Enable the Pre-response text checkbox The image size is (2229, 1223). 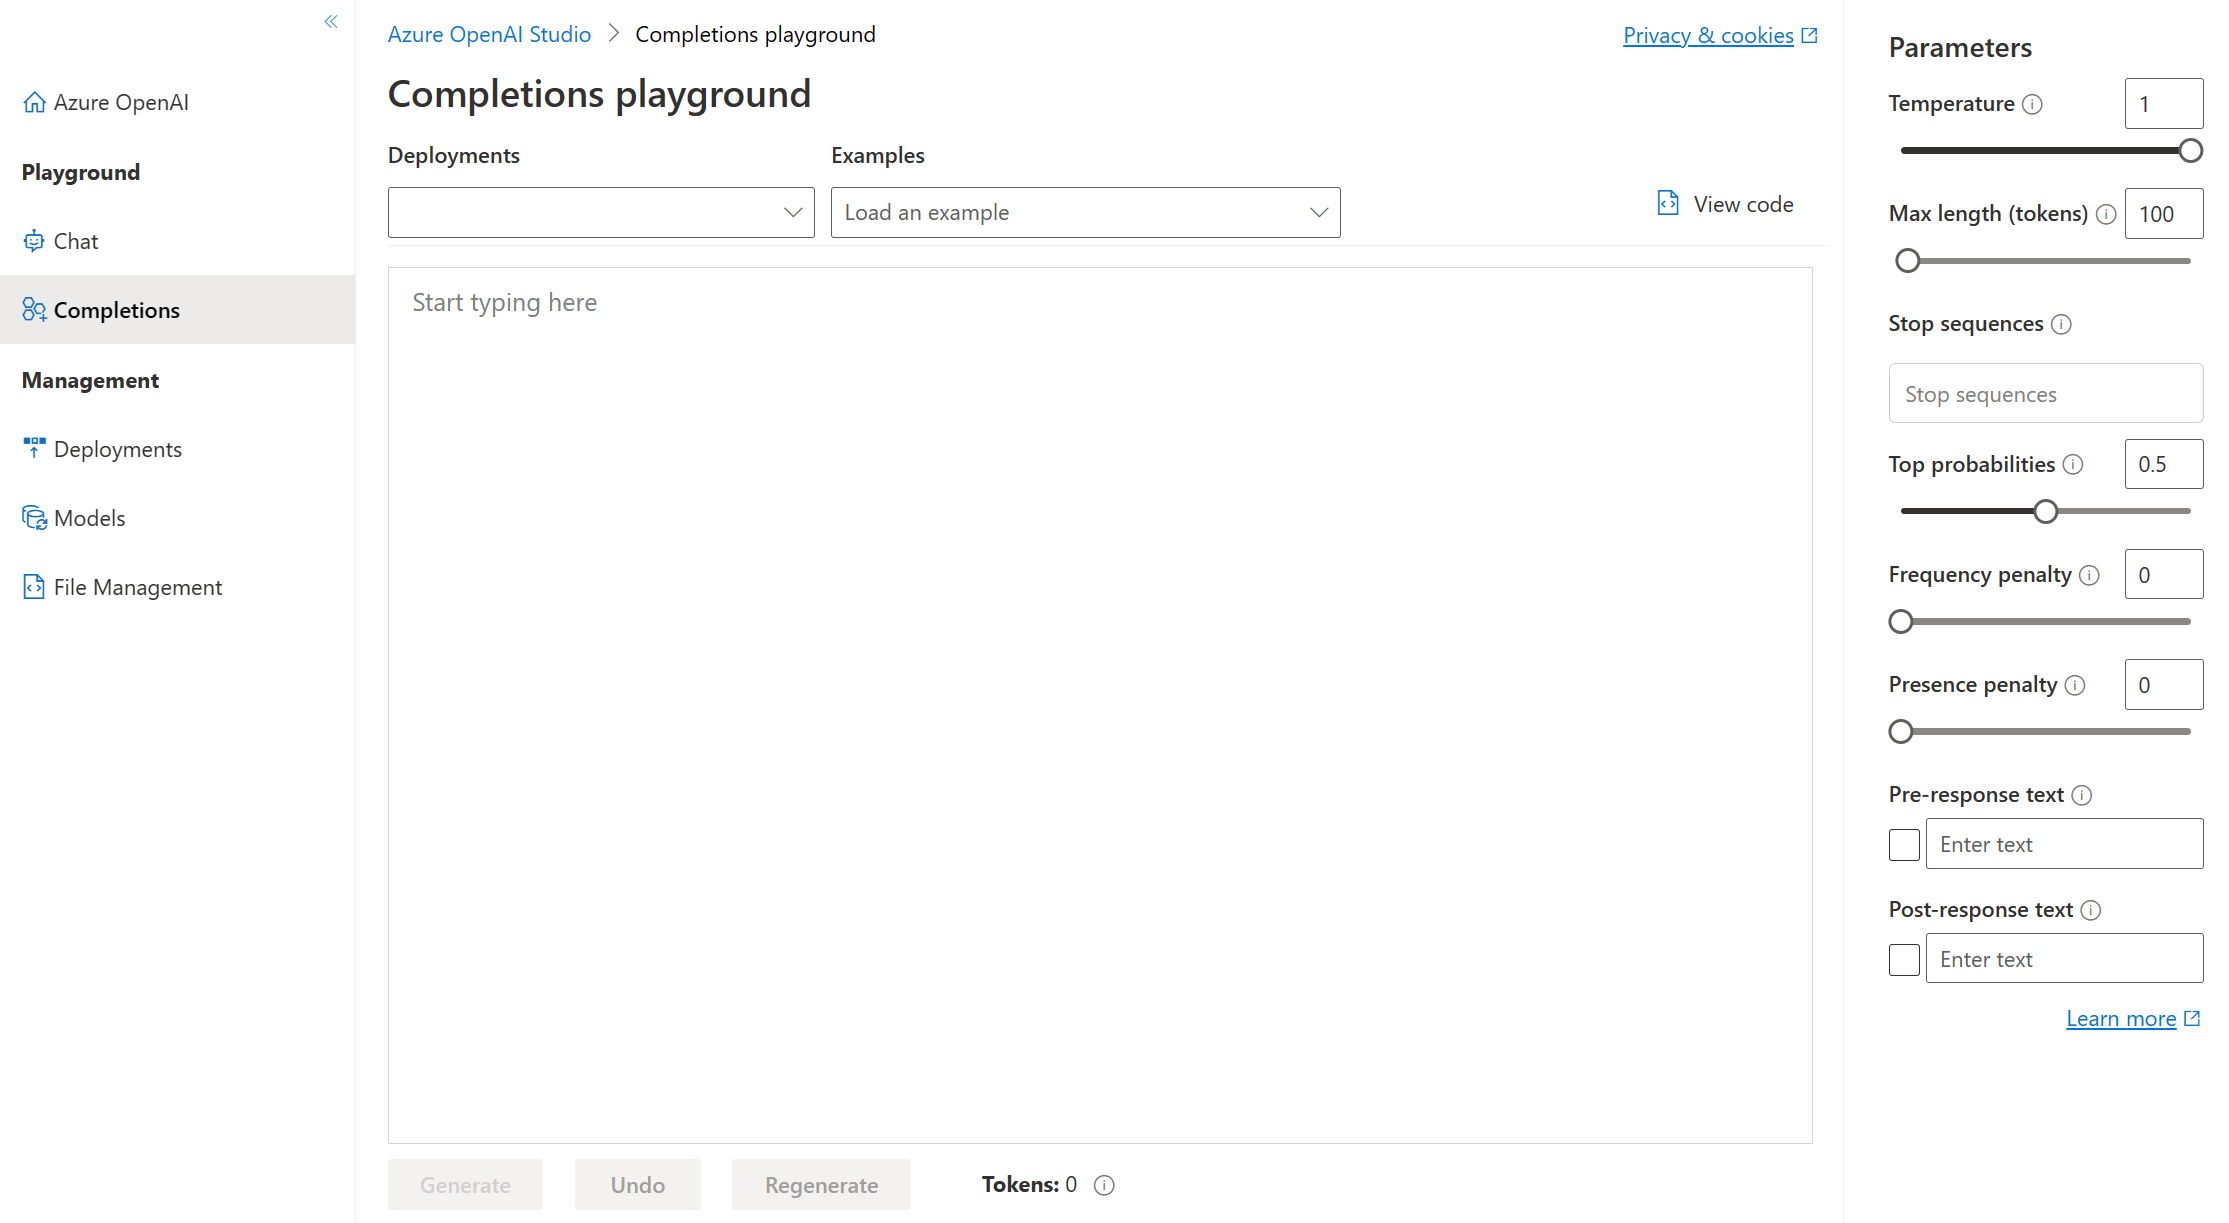pyautogui.click(x=1904, y=843)
